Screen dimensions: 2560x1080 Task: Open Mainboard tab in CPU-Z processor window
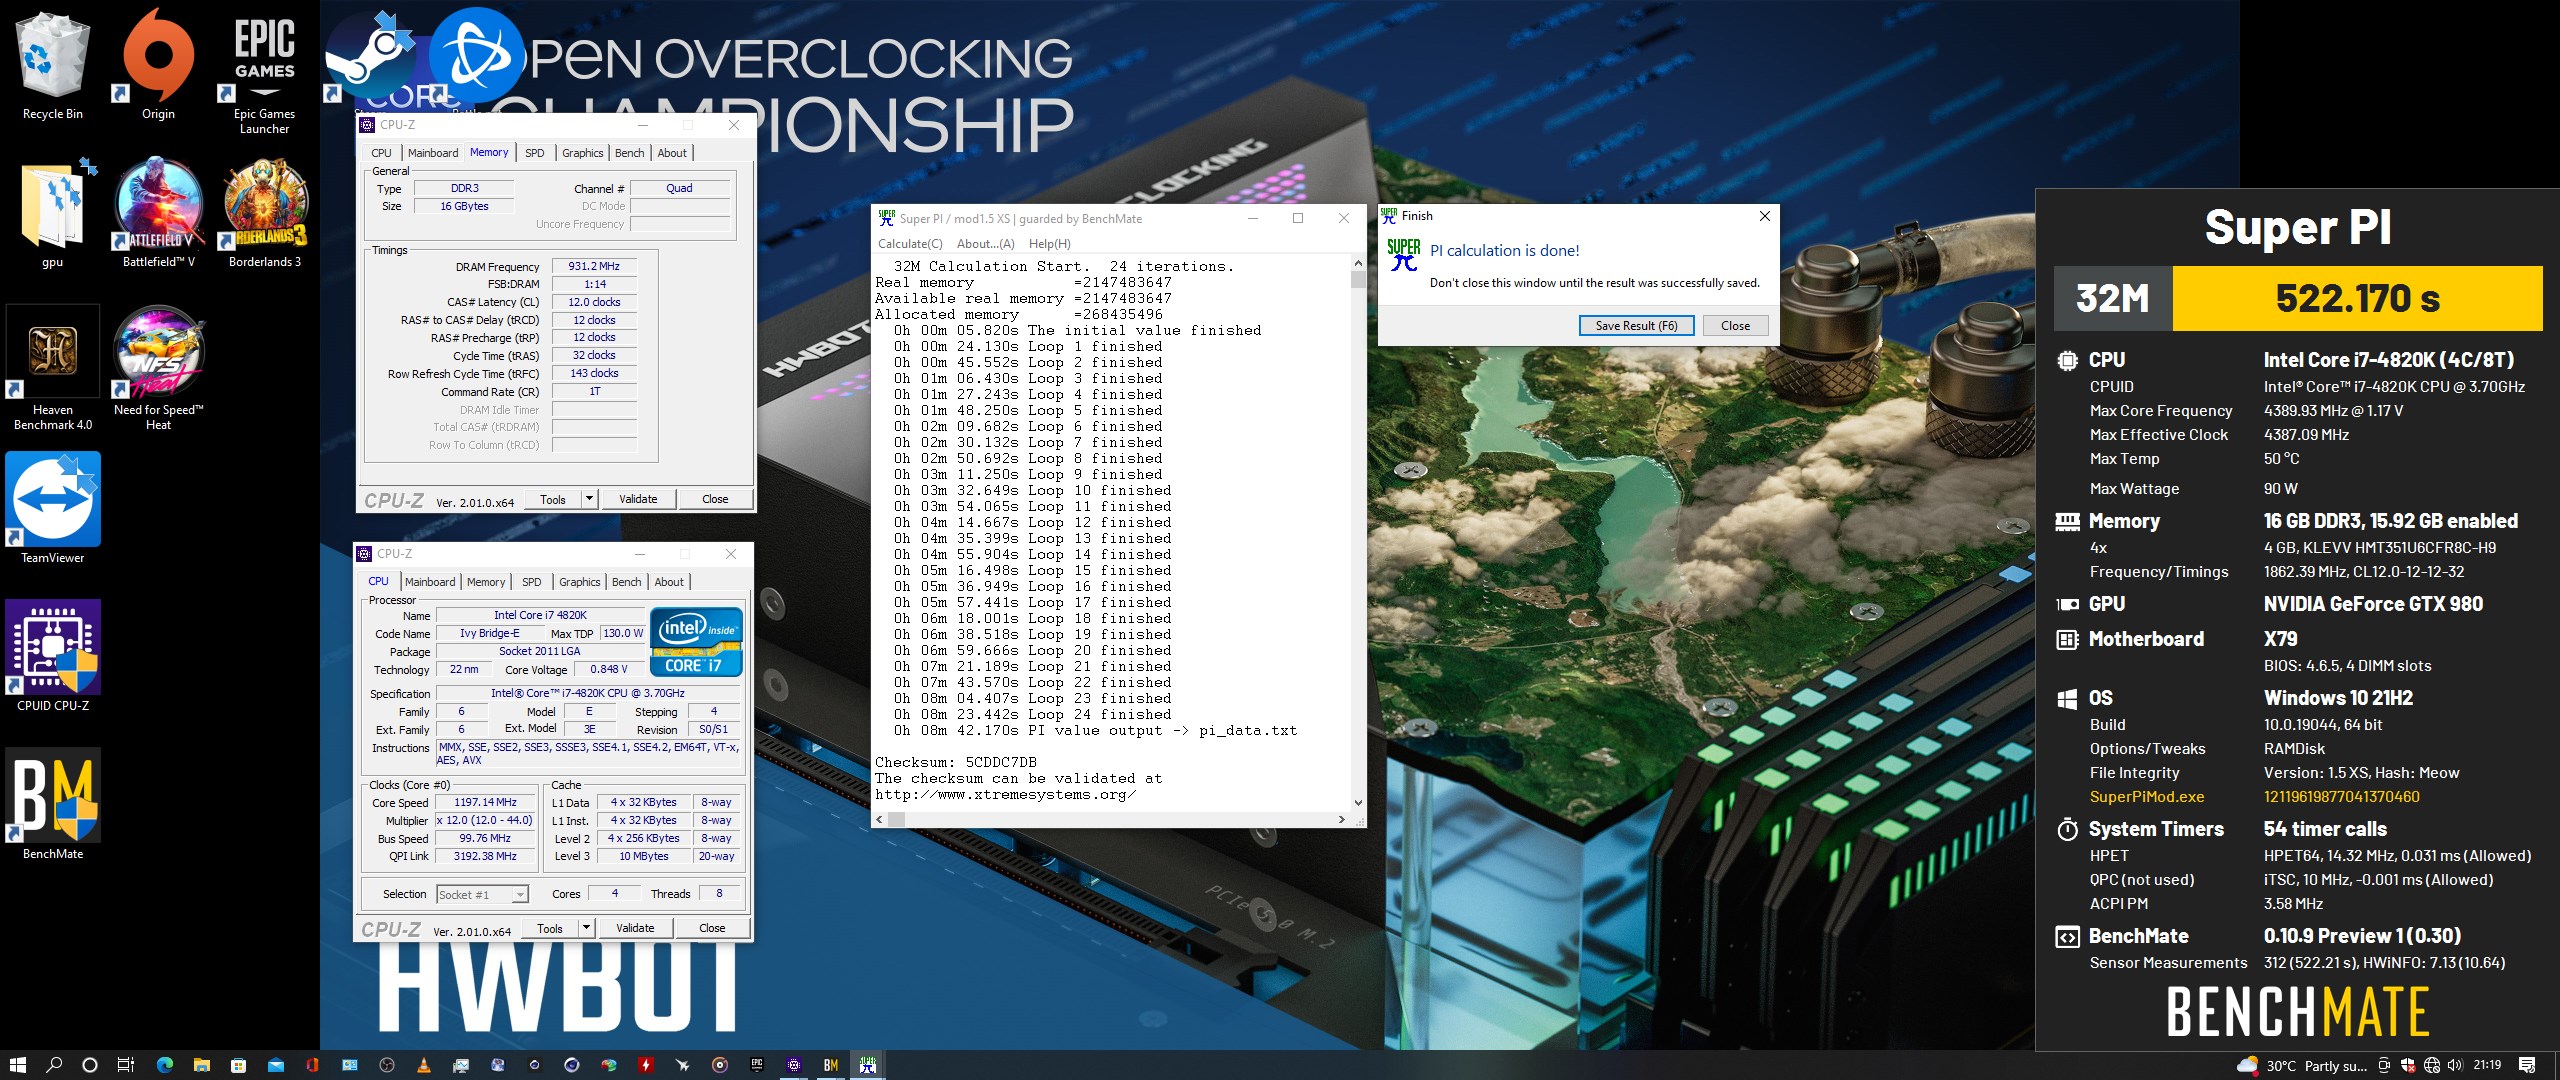pos(430,582)
